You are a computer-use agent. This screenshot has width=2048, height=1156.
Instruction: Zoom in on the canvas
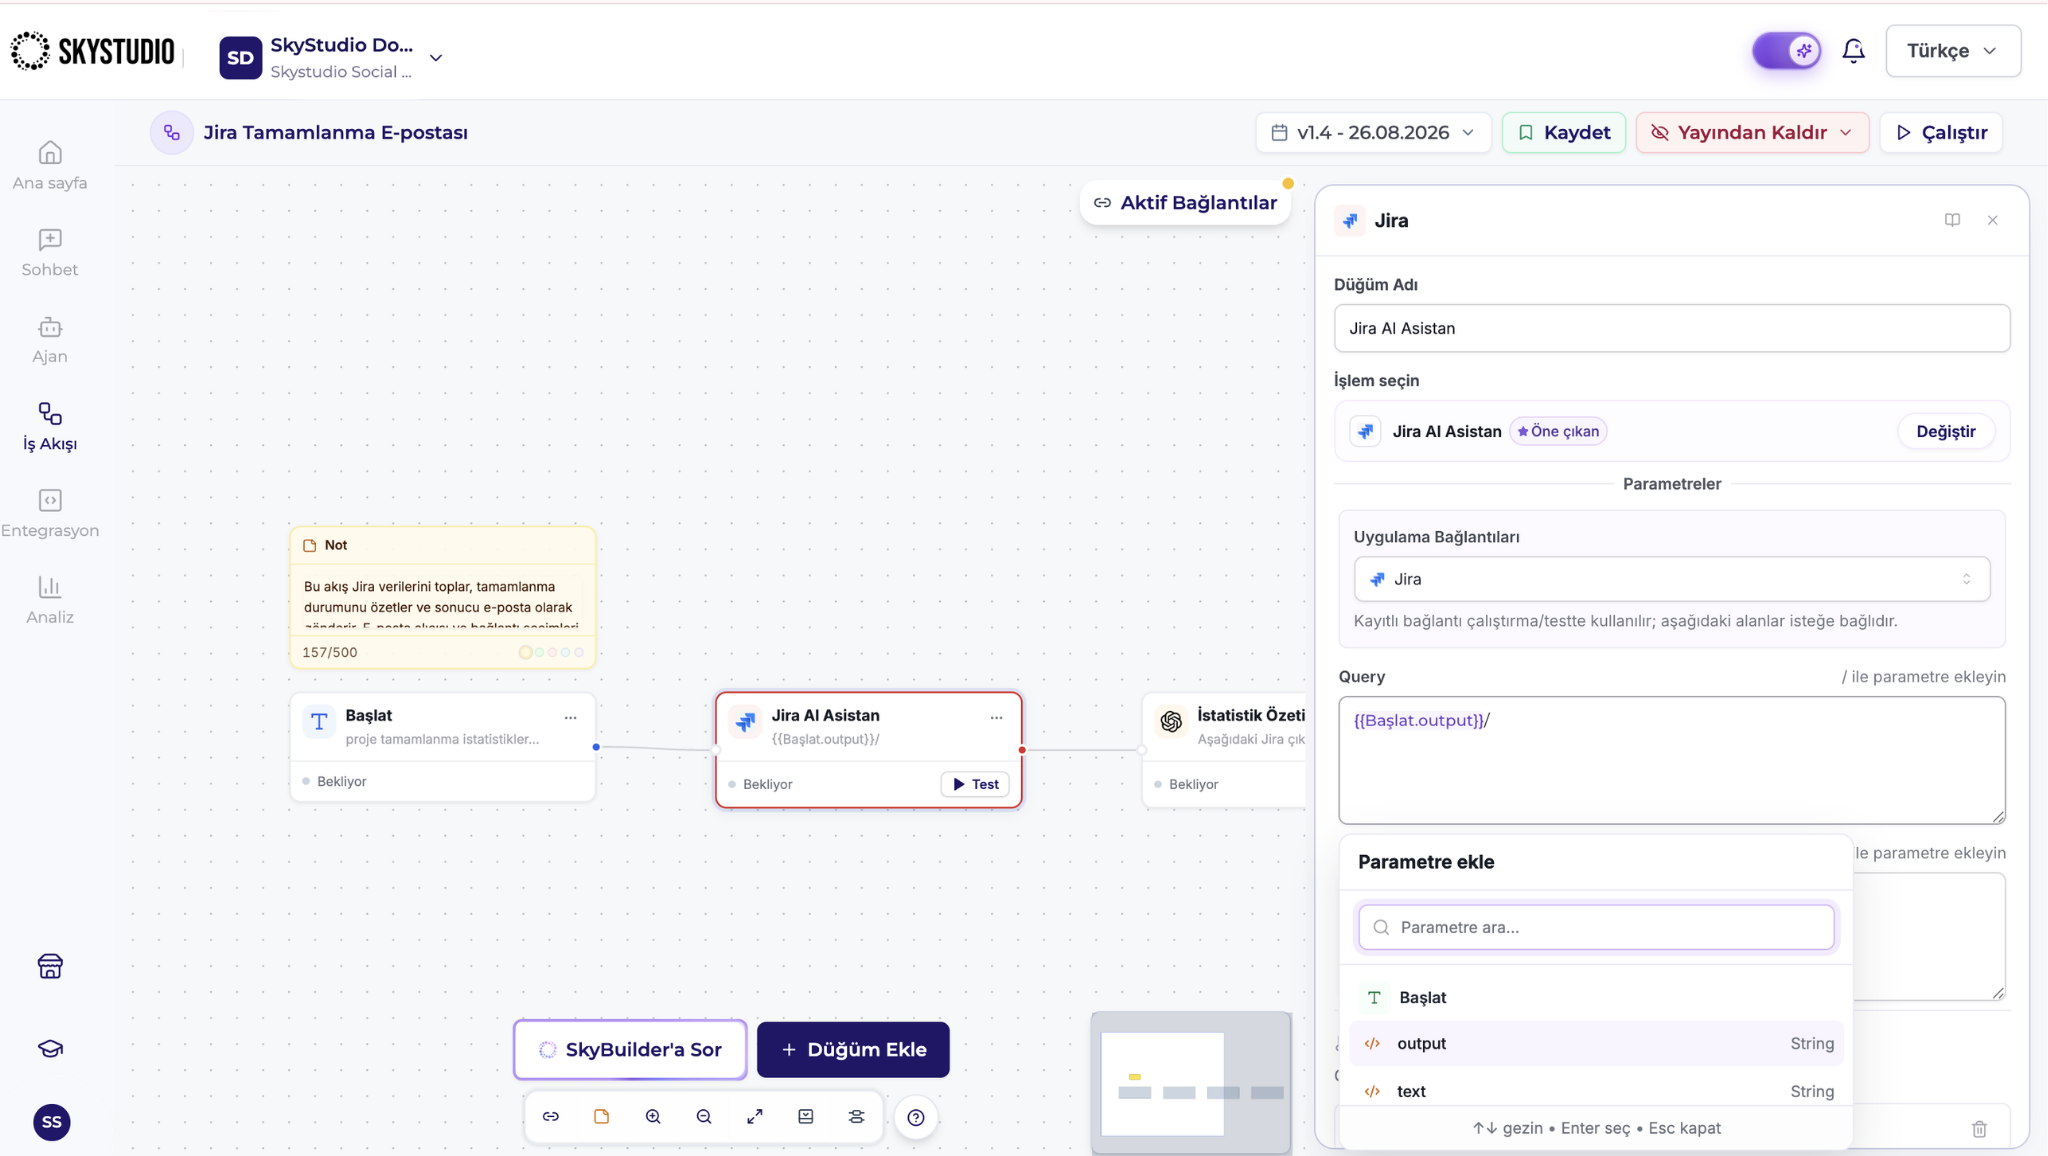[653, 1117]
